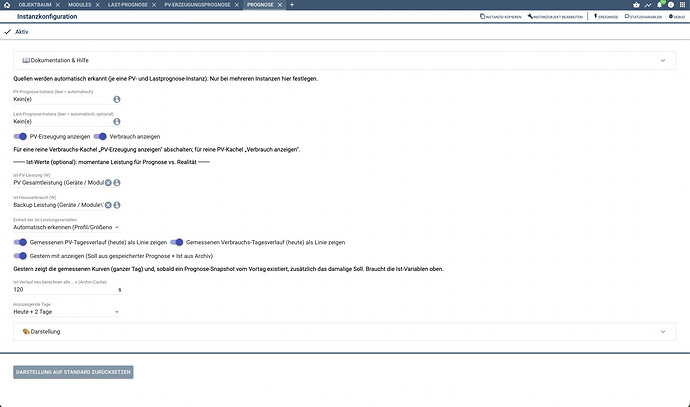Open Statusvariablen
The height and width of the screenshot is (407, 690).
(643, 16)
